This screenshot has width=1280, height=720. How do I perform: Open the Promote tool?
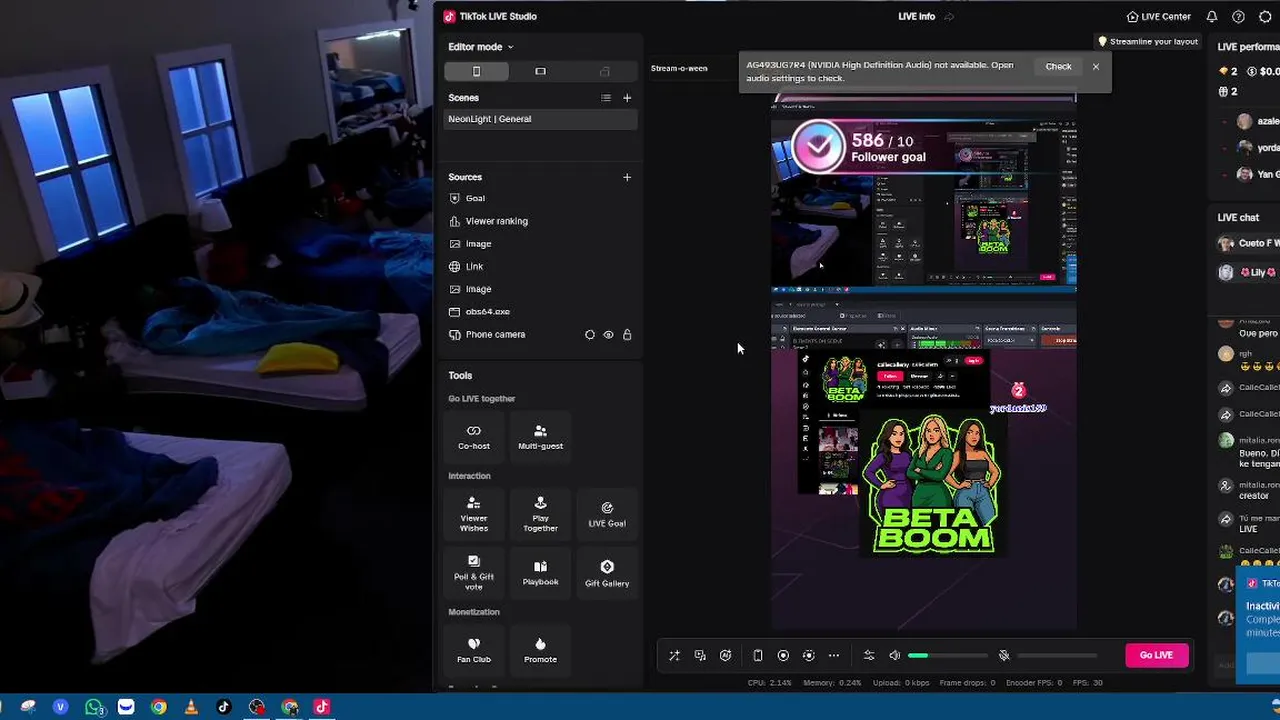tap(540, 649)
